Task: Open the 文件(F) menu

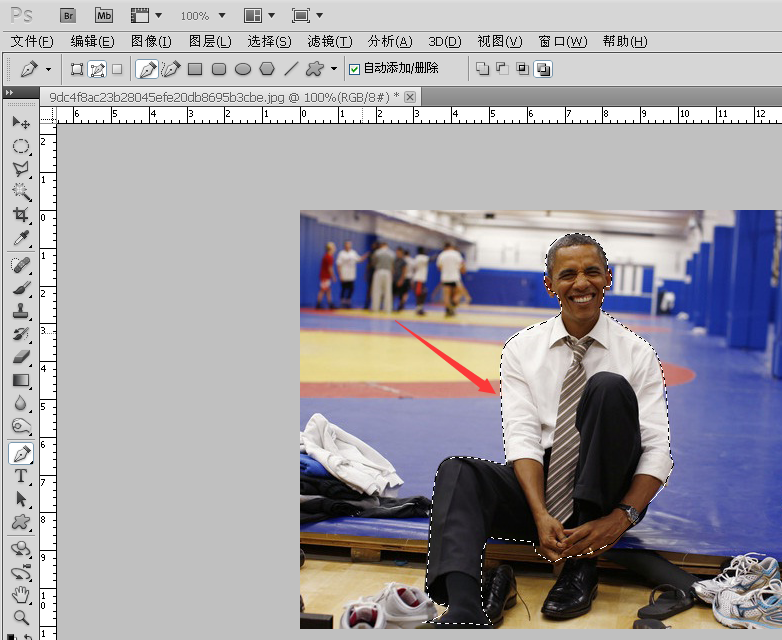Action: click(x=32, y=41)
